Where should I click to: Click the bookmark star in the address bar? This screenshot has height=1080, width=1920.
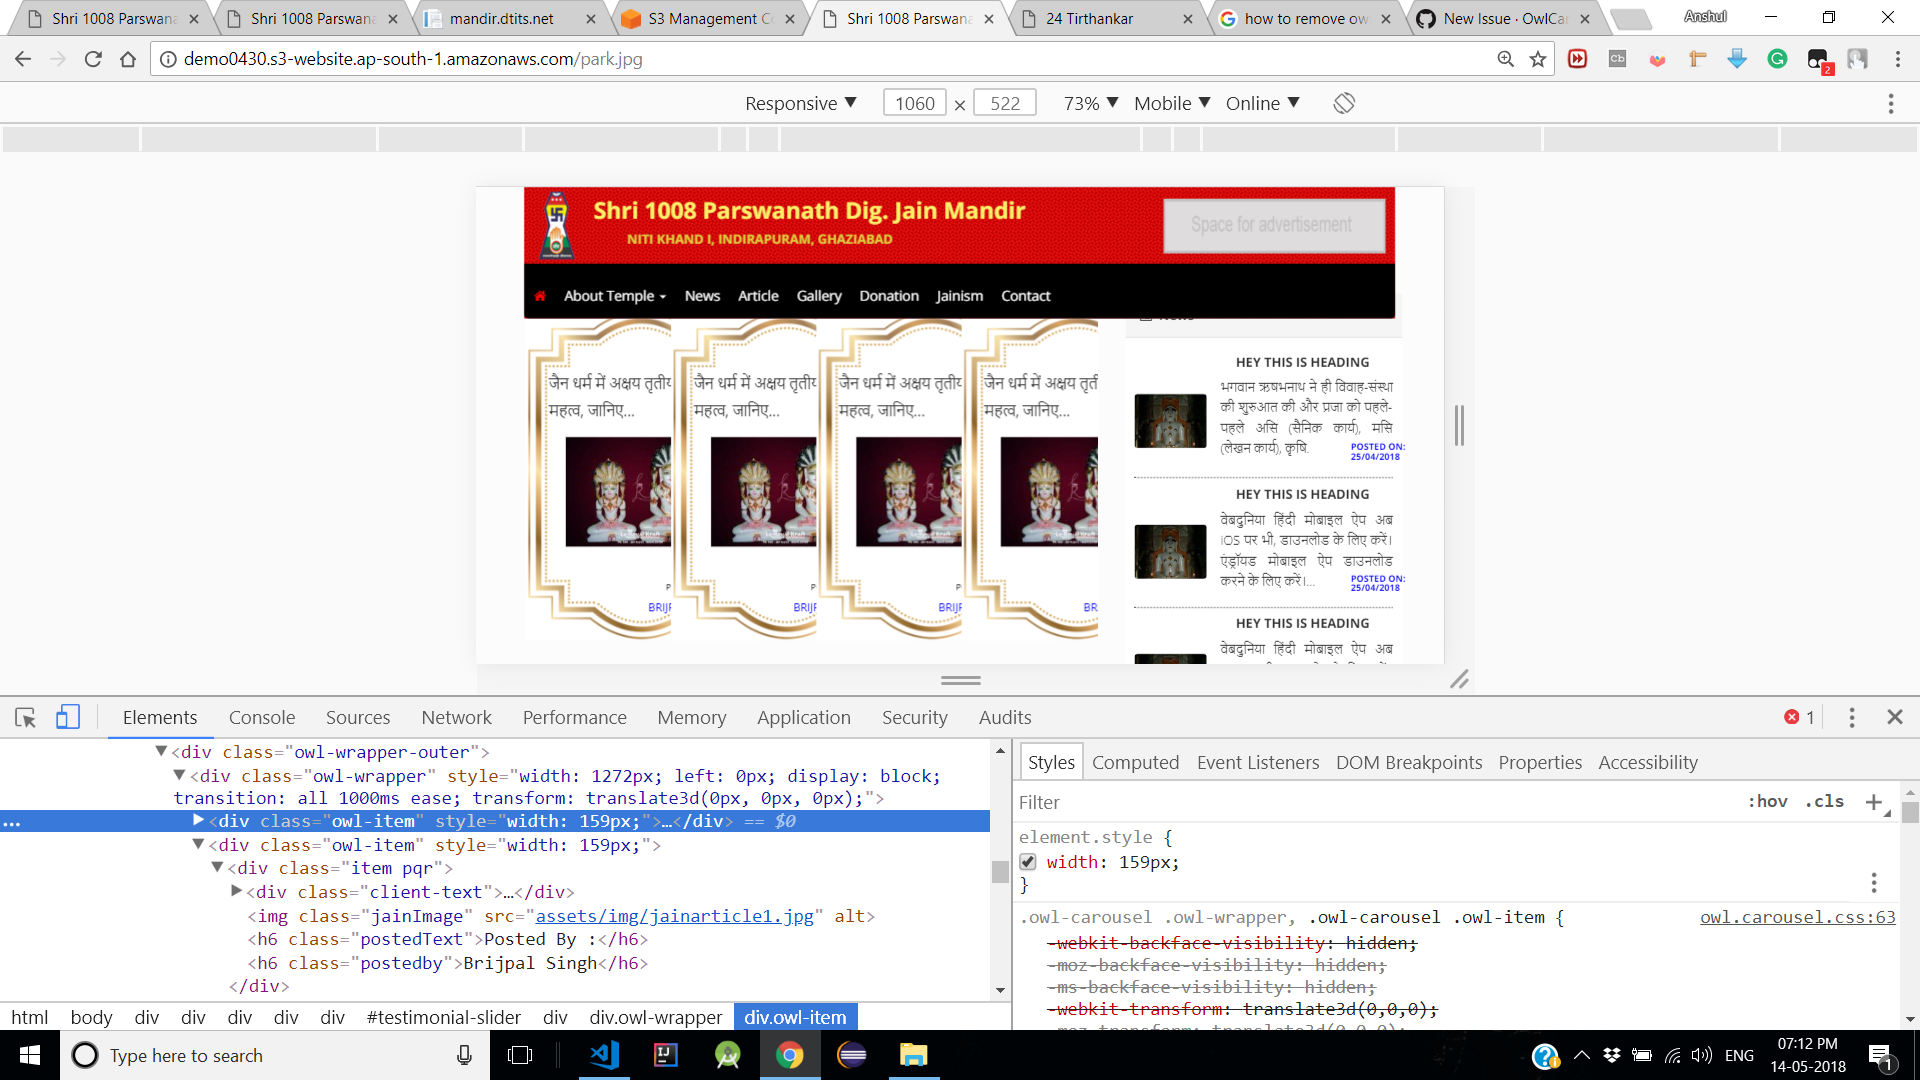point(1537,59)
